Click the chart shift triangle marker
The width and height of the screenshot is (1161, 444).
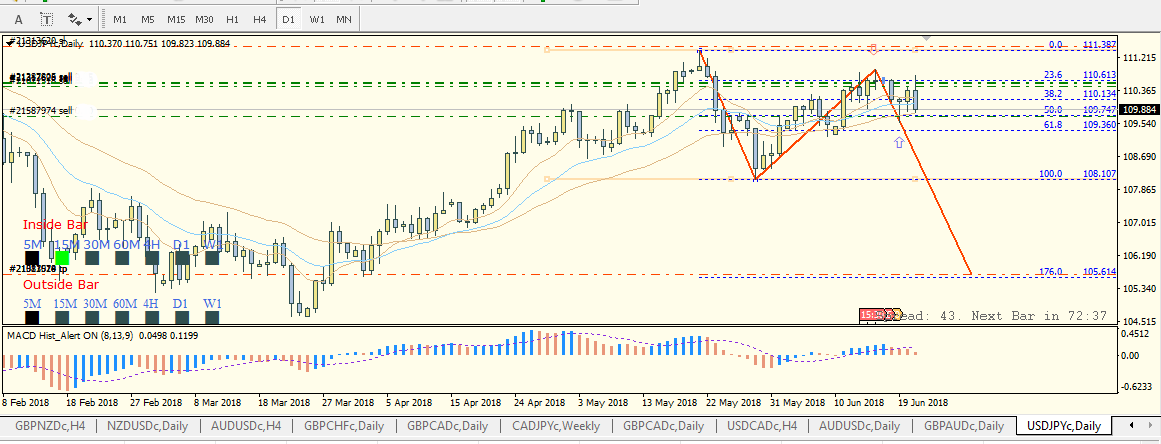[x=926, y=38]
